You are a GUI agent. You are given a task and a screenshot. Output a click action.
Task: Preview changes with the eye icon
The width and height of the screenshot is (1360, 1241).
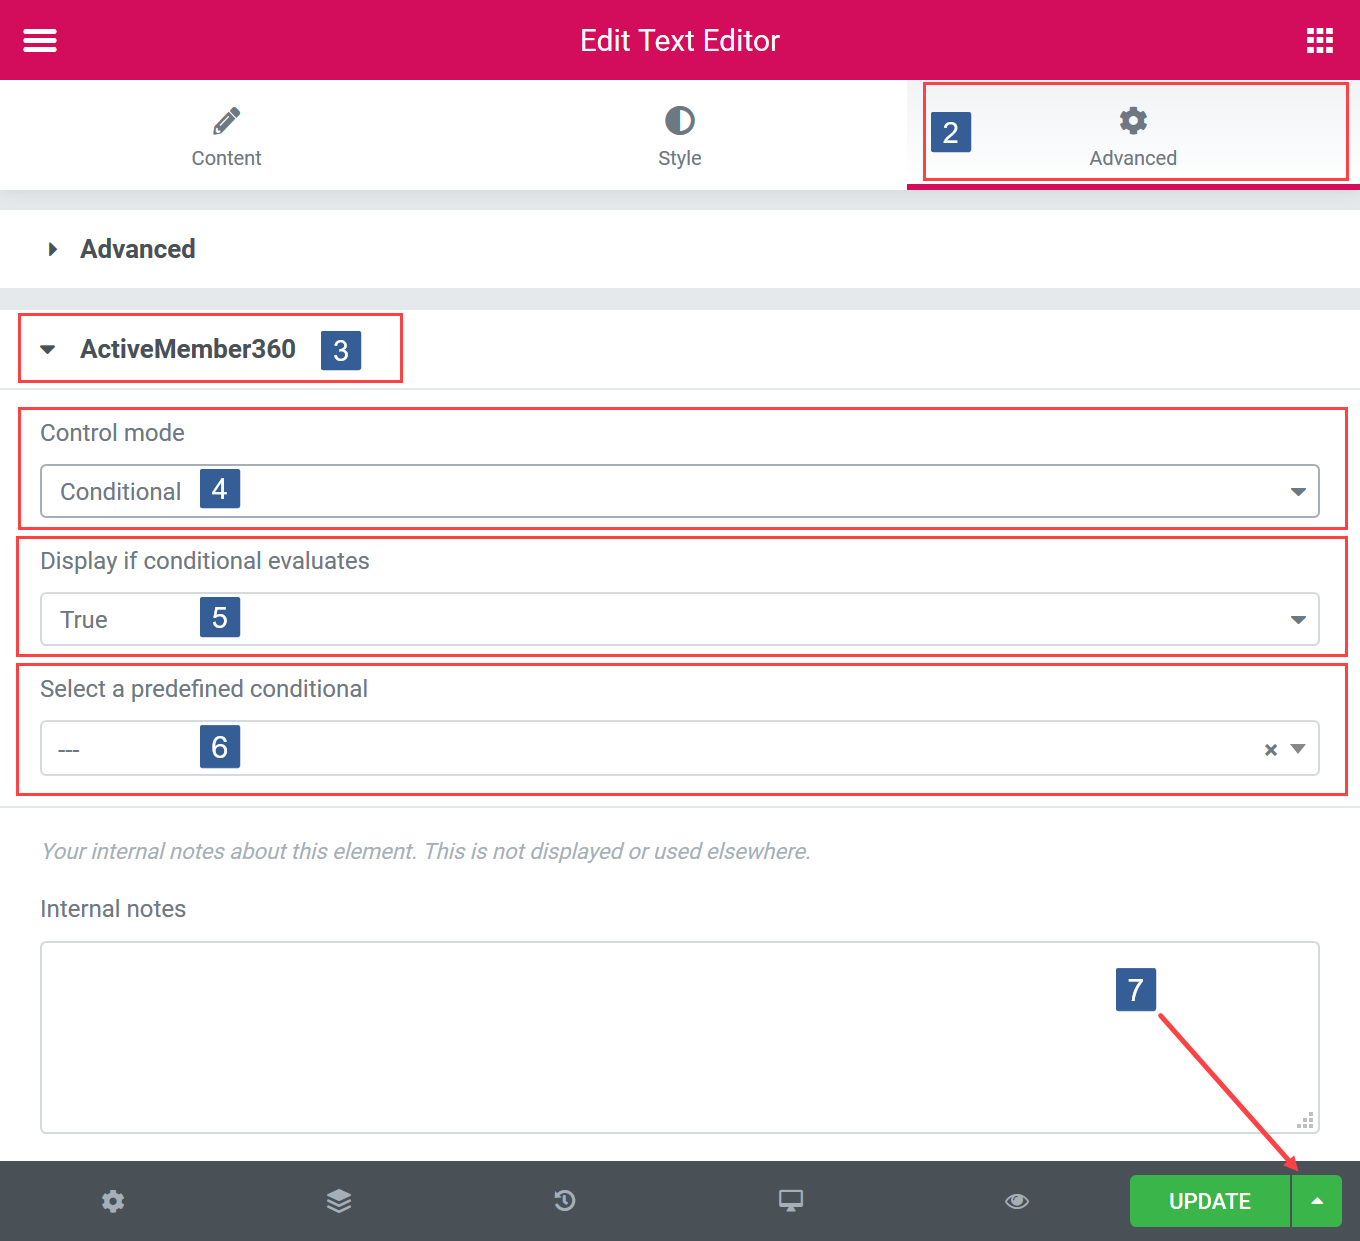(x=1017, y=1201)
